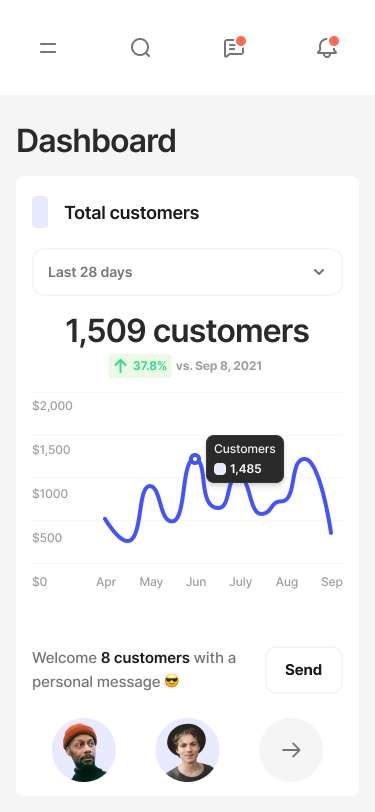Click the right arrow circle next to avatars
The image size is (375, 812).
click(x=291, y=749)
